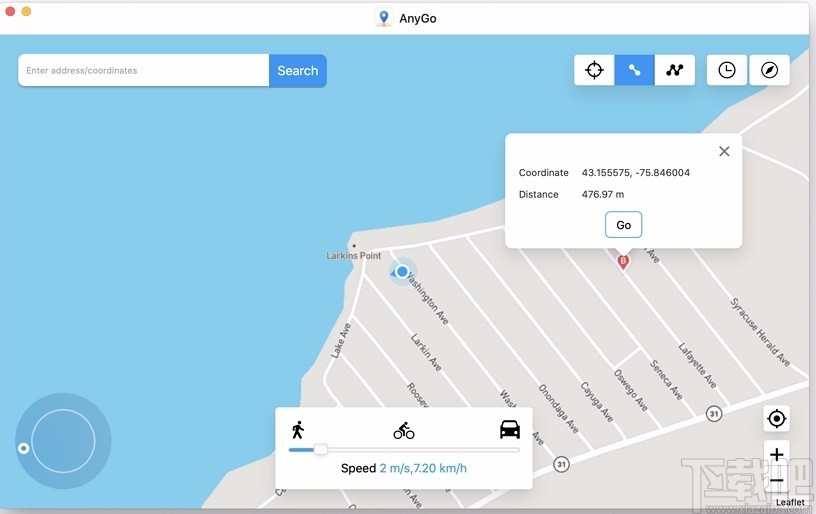Click the Search button

pos(298,71)
